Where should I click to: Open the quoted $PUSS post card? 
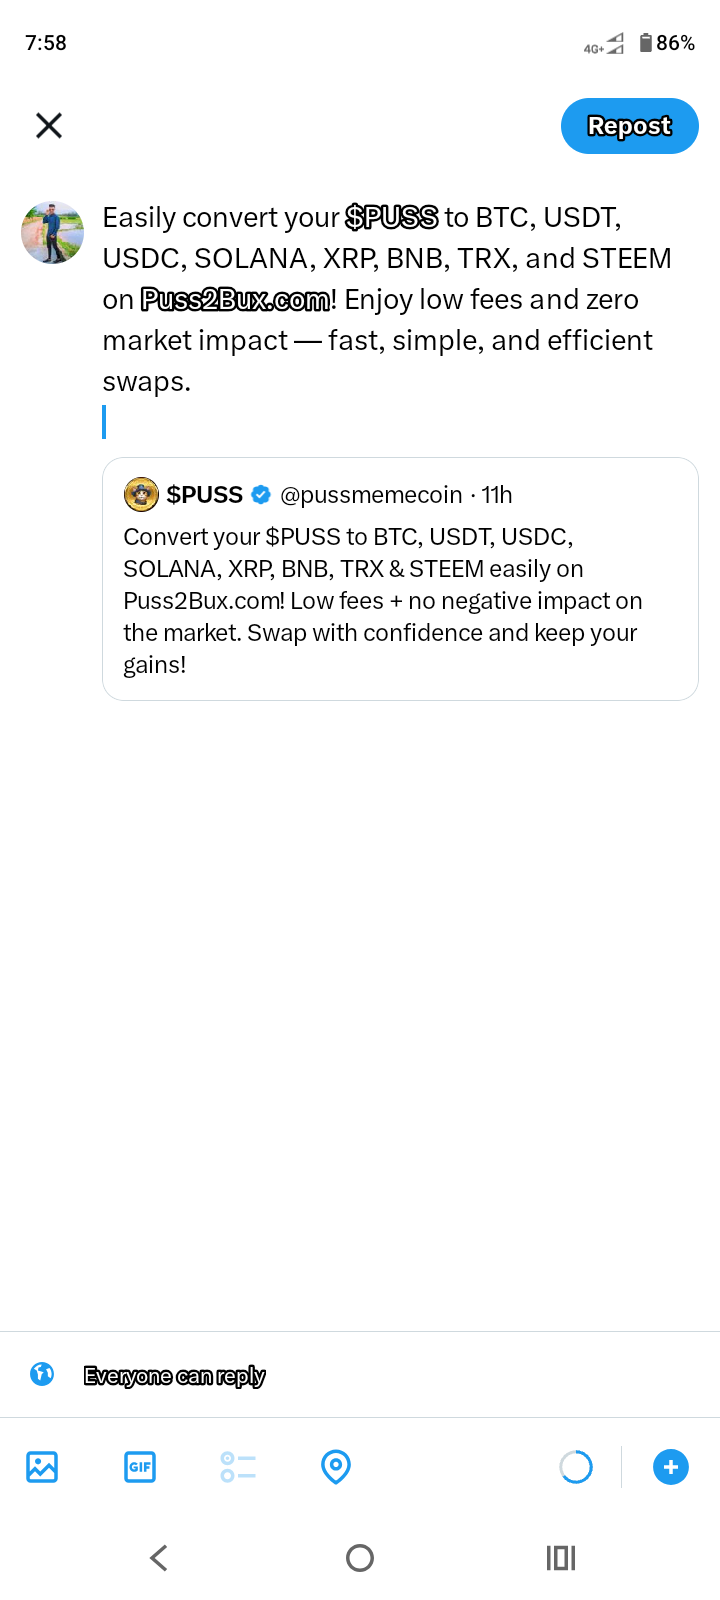coord(400,579)
